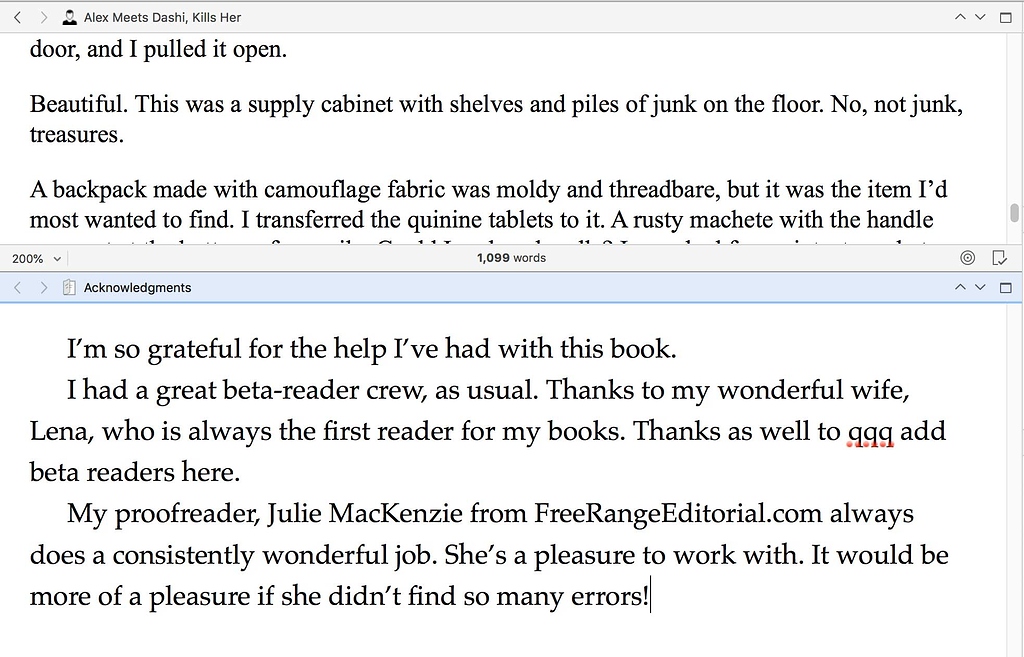Click the 1,099 words count display
Image resolution: width=1024 pixels, height=657 pixels.
pyautogui.click(x=511, y=257)
